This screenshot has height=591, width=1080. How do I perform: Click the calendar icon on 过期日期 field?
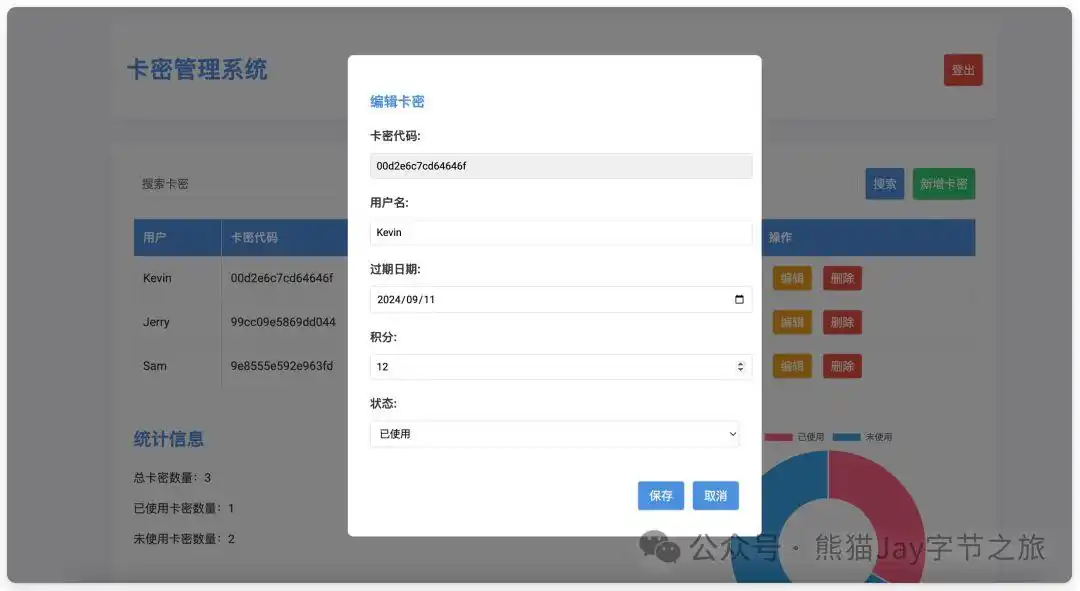click(738, 299)
